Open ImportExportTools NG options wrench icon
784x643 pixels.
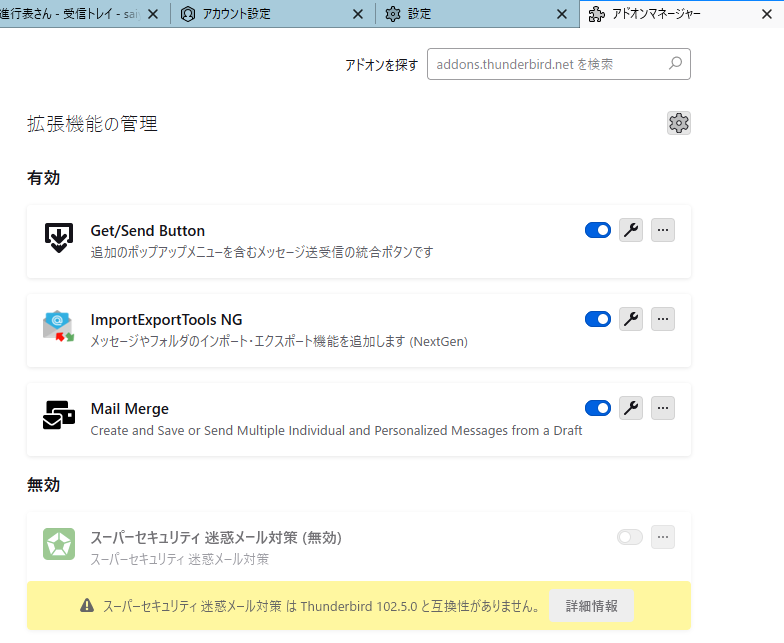[631, 320]
